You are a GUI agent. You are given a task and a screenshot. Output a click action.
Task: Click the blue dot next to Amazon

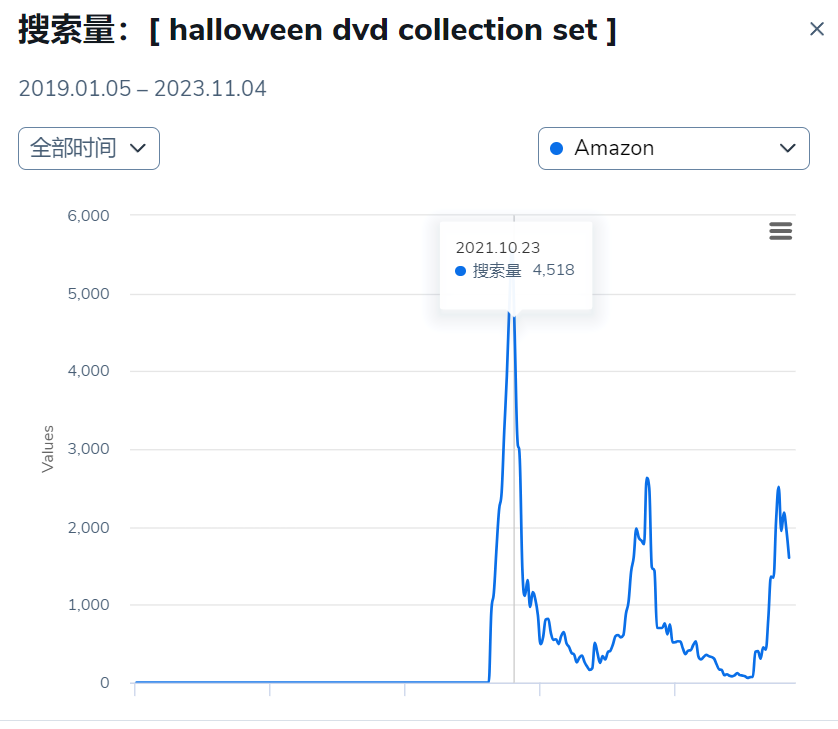pyautogui.click(x=556, y=149)
